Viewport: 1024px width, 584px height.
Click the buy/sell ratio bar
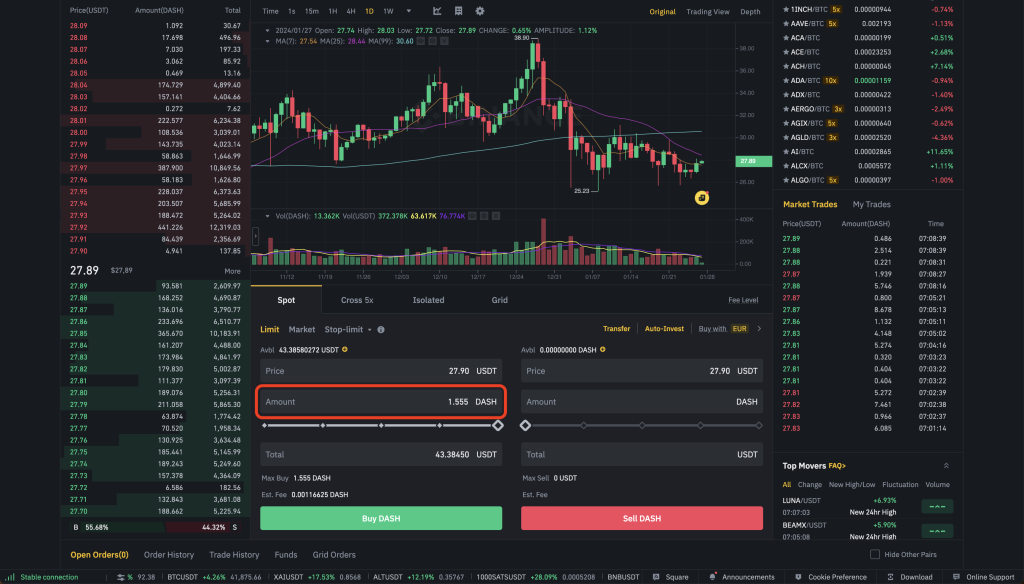[155, 527]
